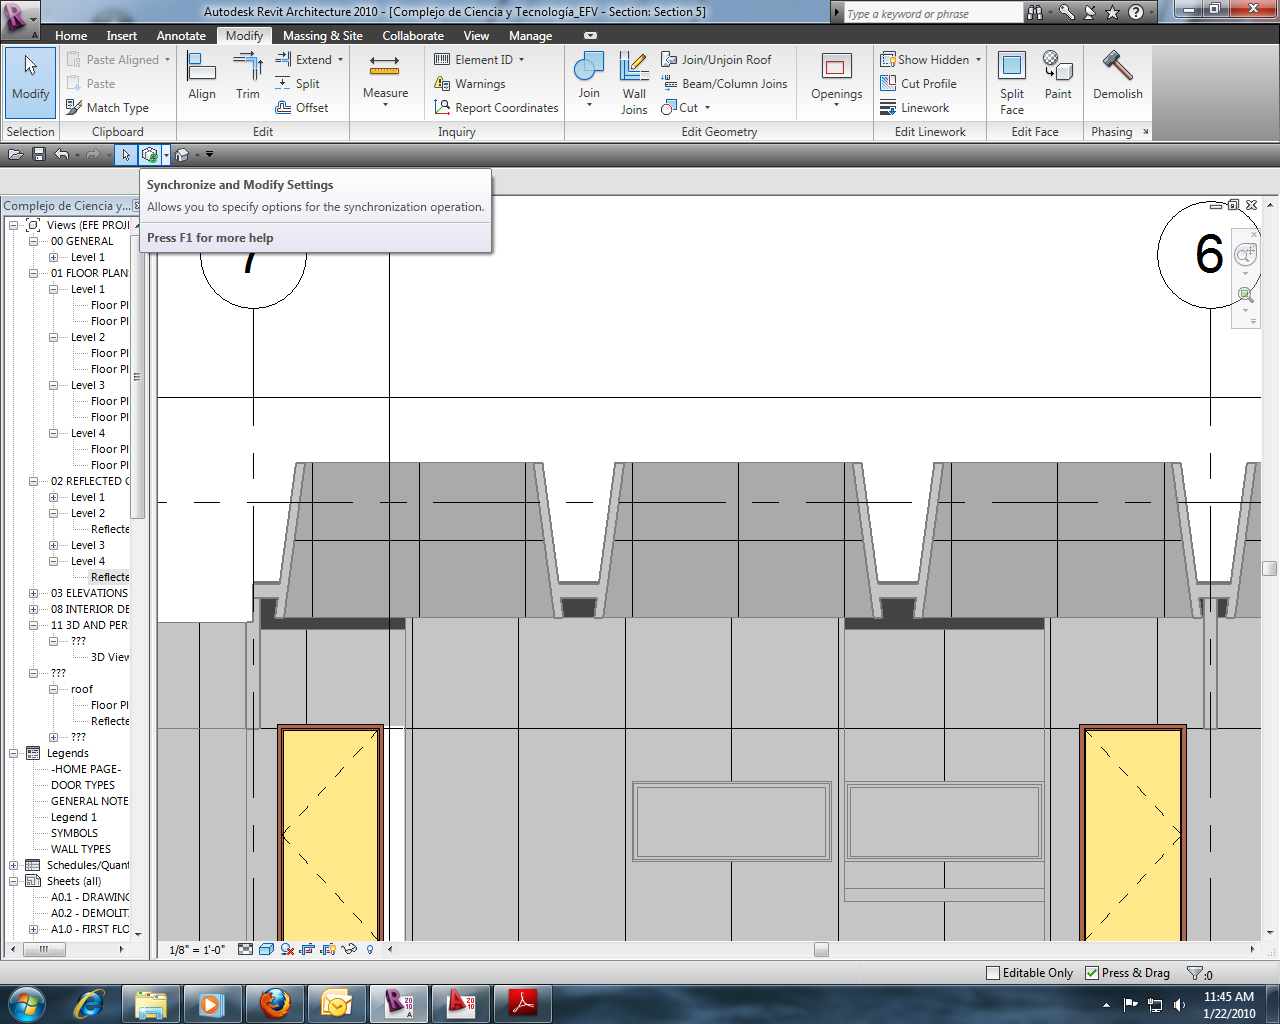
Task: Save project from quick access toolbar
Action: tap(39, 154)
